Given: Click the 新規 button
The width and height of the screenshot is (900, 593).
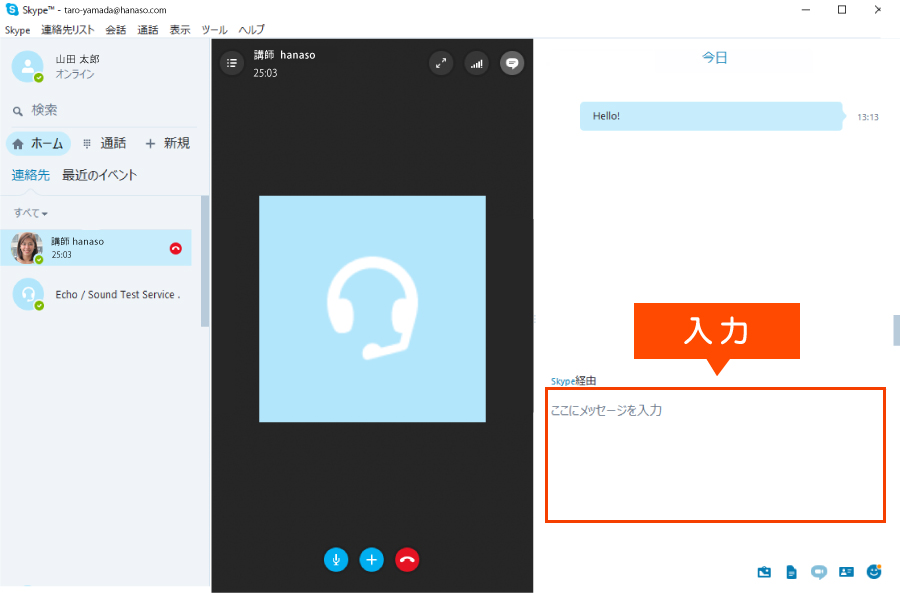Looking at the screenshot, I should coord(167,143).
